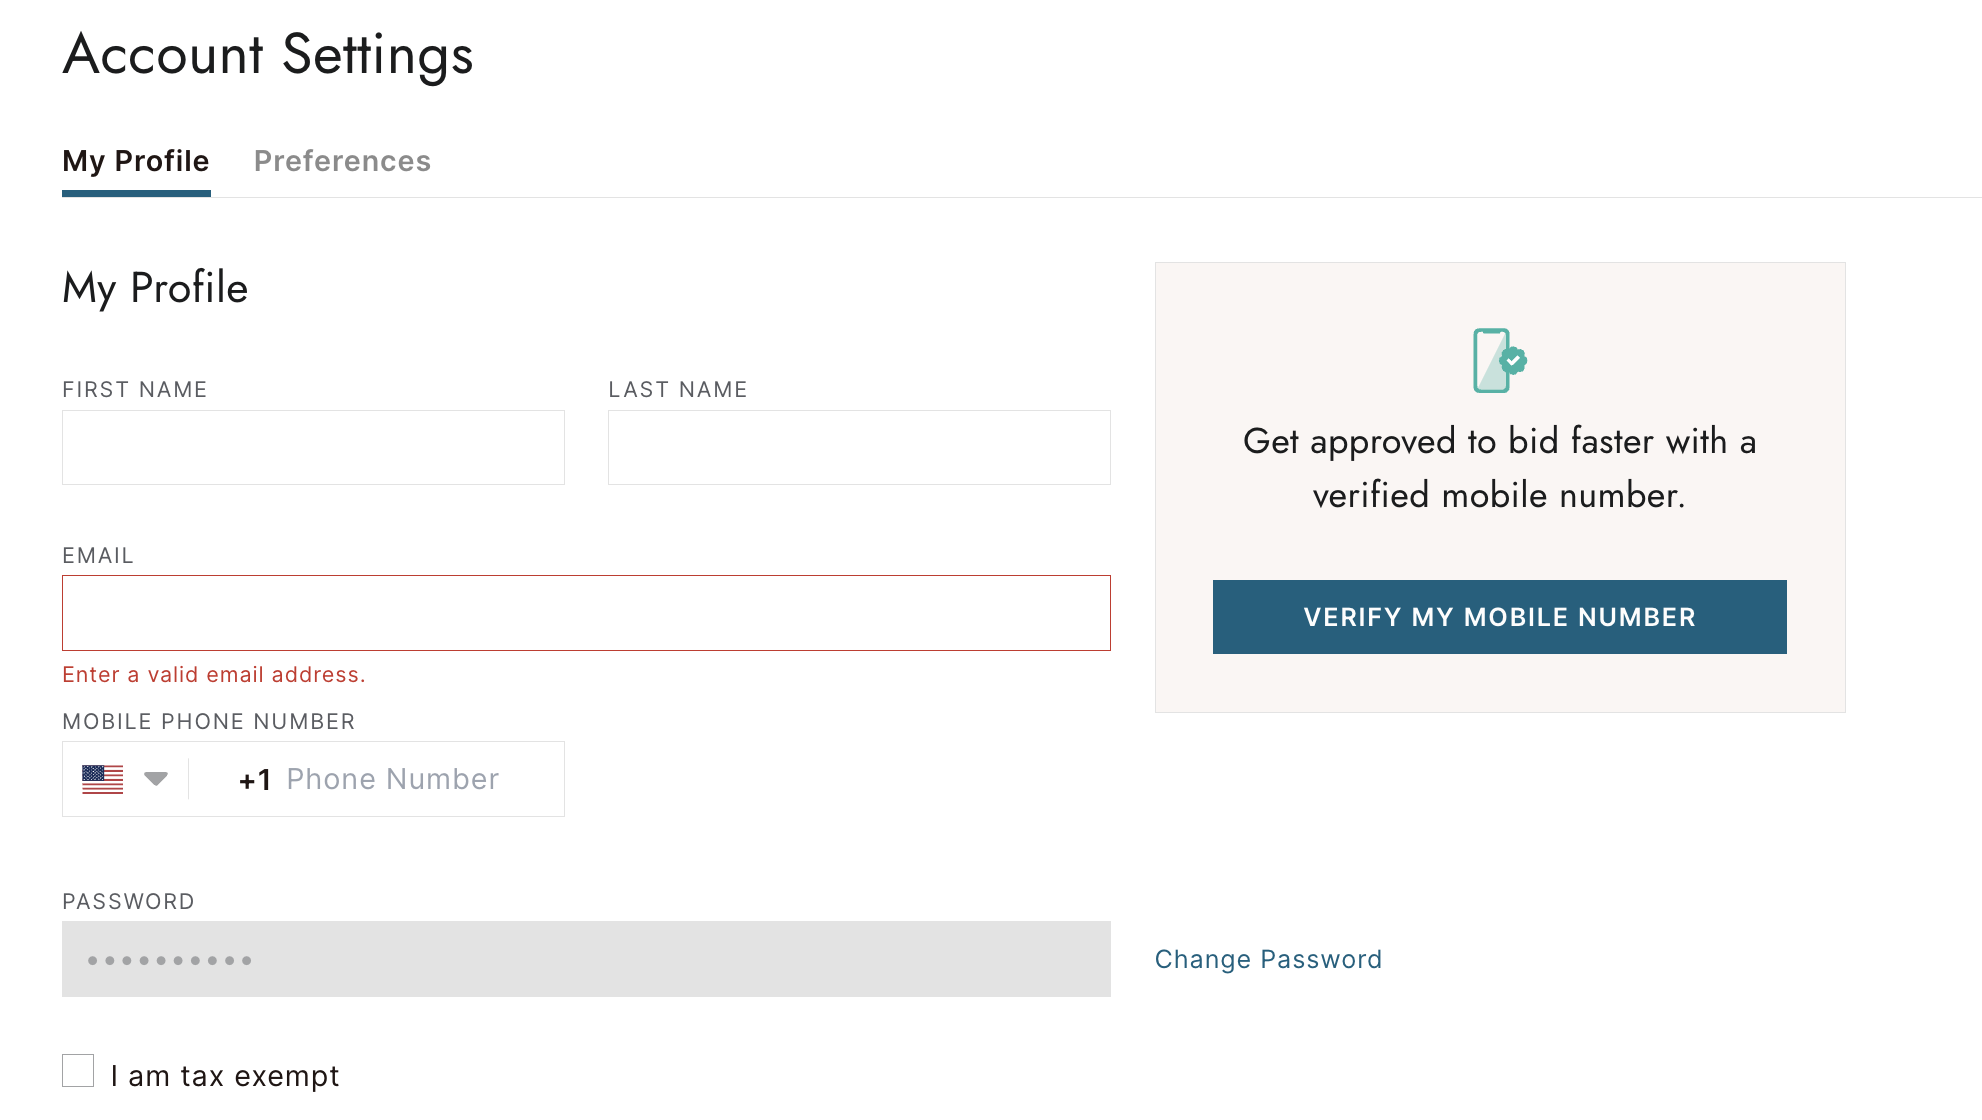Click the I am tax exempt label
This screenshot has width=1982, height=1120.
225,1076
